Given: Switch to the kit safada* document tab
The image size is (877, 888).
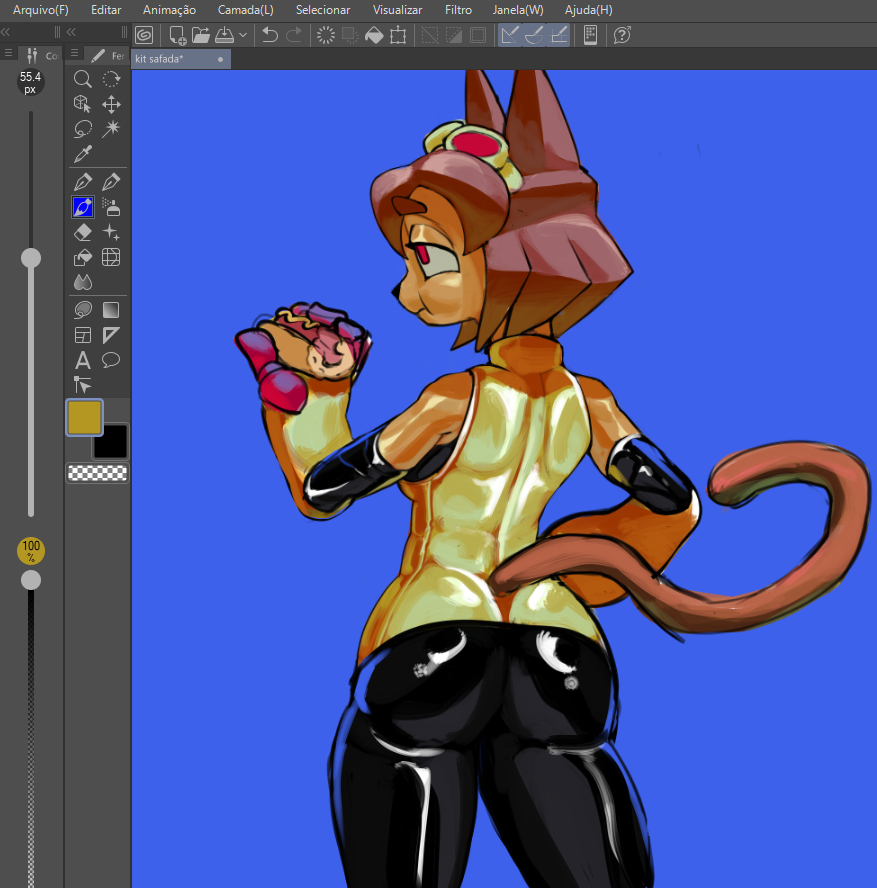Looking at the screenshot, I should (181, 59).
